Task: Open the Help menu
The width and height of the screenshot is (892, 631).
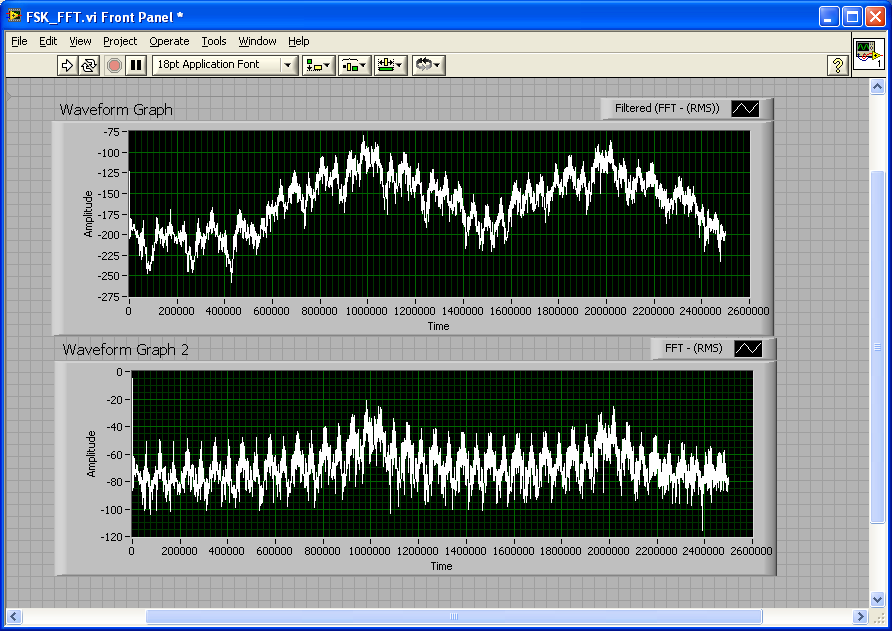Action: 299,41
